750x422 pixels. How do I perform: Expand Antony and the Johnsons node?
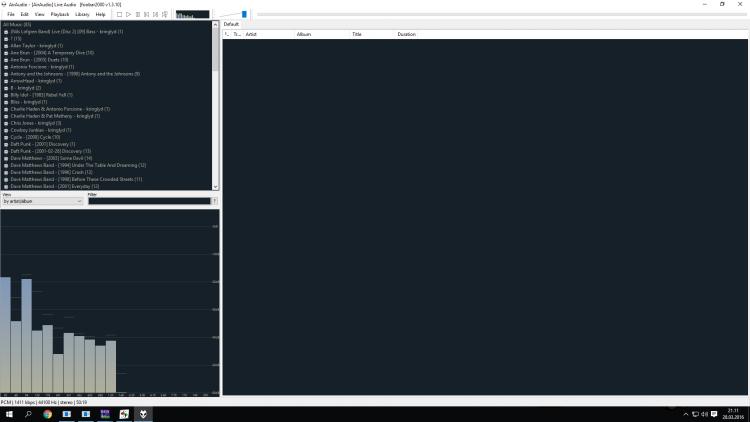[x=6, y=74]
